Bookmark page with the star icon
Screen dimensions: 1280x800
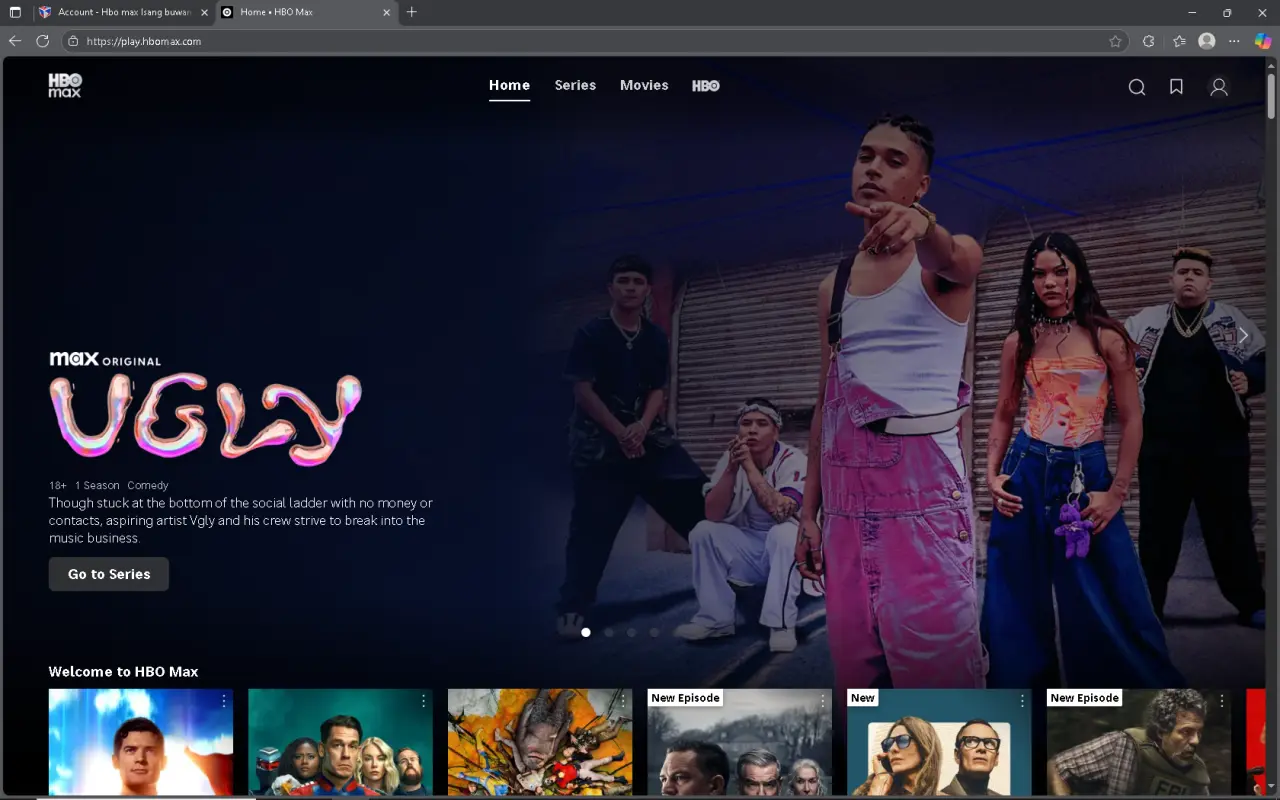pyautogui.click(x=1116, y=41)
